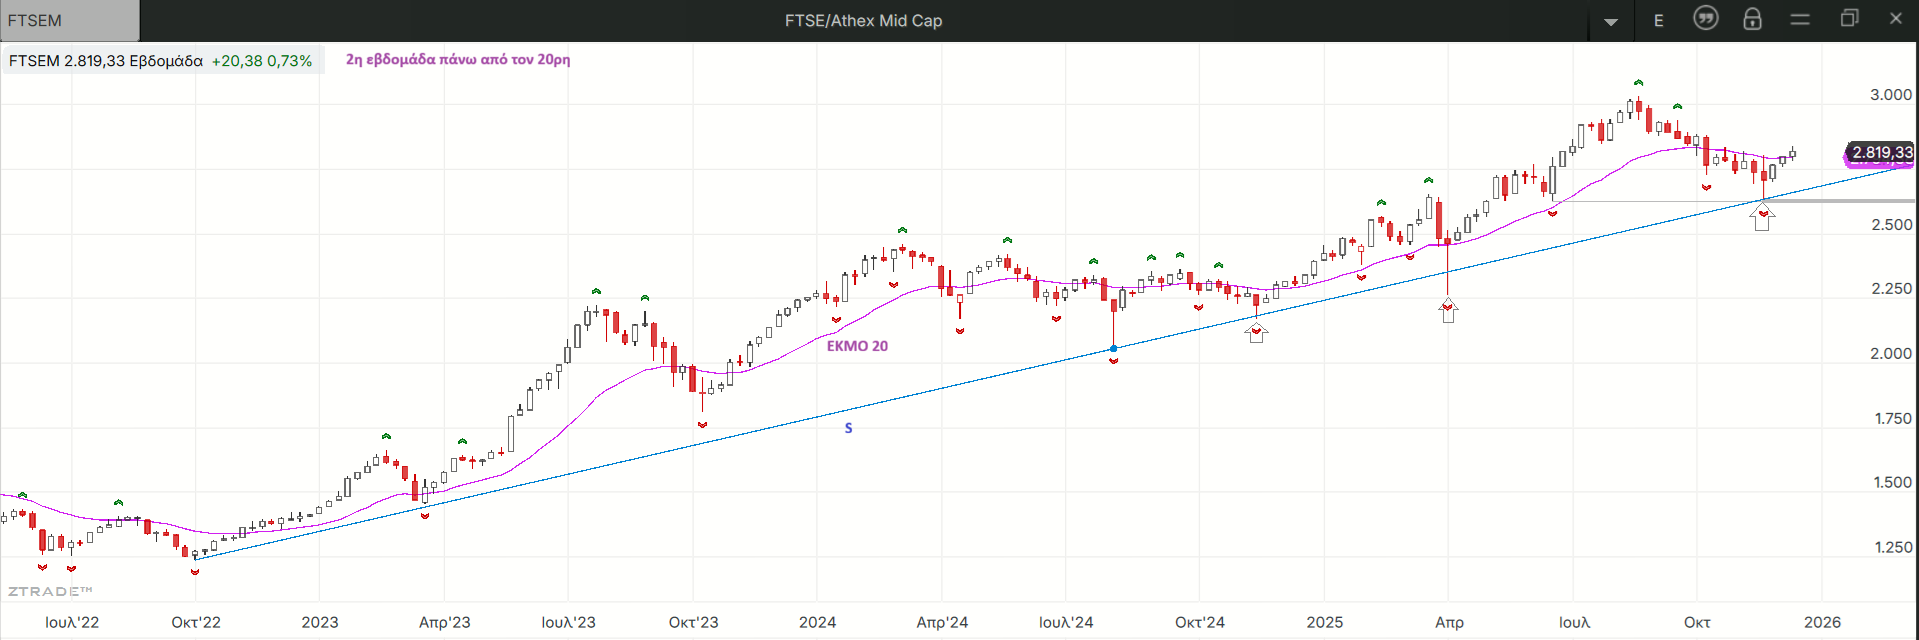The height and width of the screenshot is (640, 1919).
Task: Click the quotation marks comment icon
Action: tap(1705, 19)
